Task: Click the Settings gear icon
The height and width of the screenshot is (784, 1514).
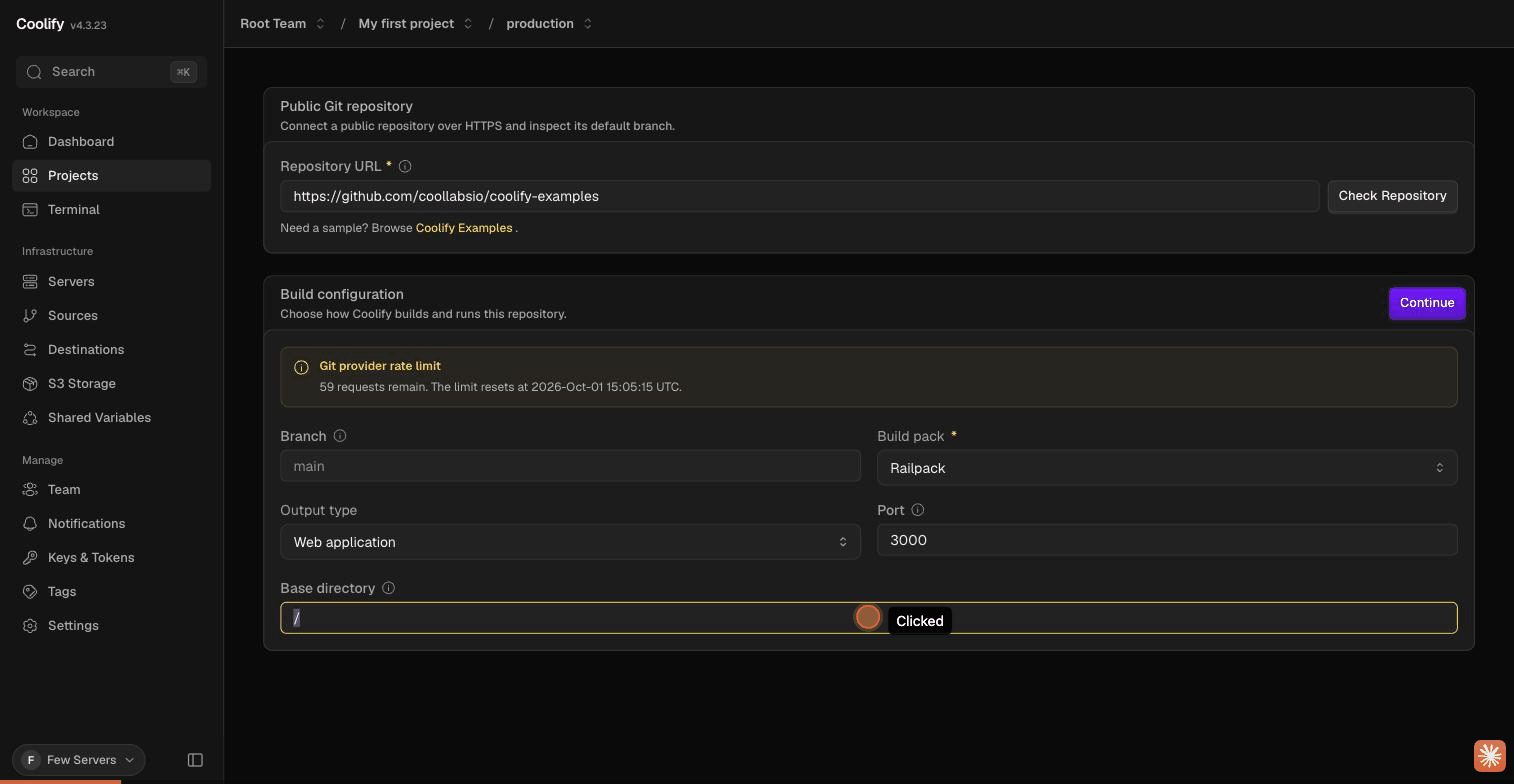Action: (x=31, y=626)
